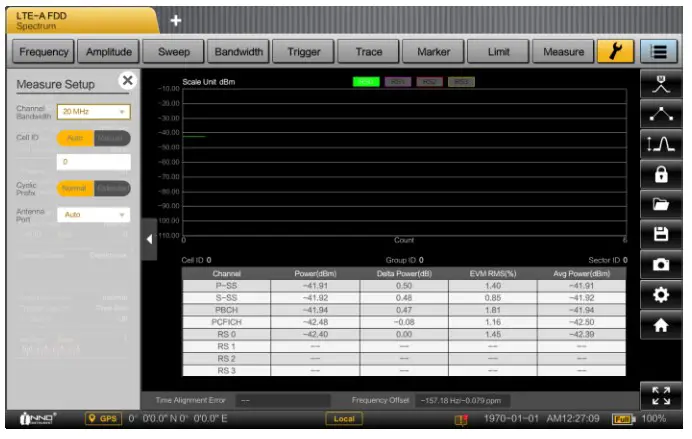
Task: Select the RS 2 channel row
Action: pyautogui.click(x=404, y=359)
